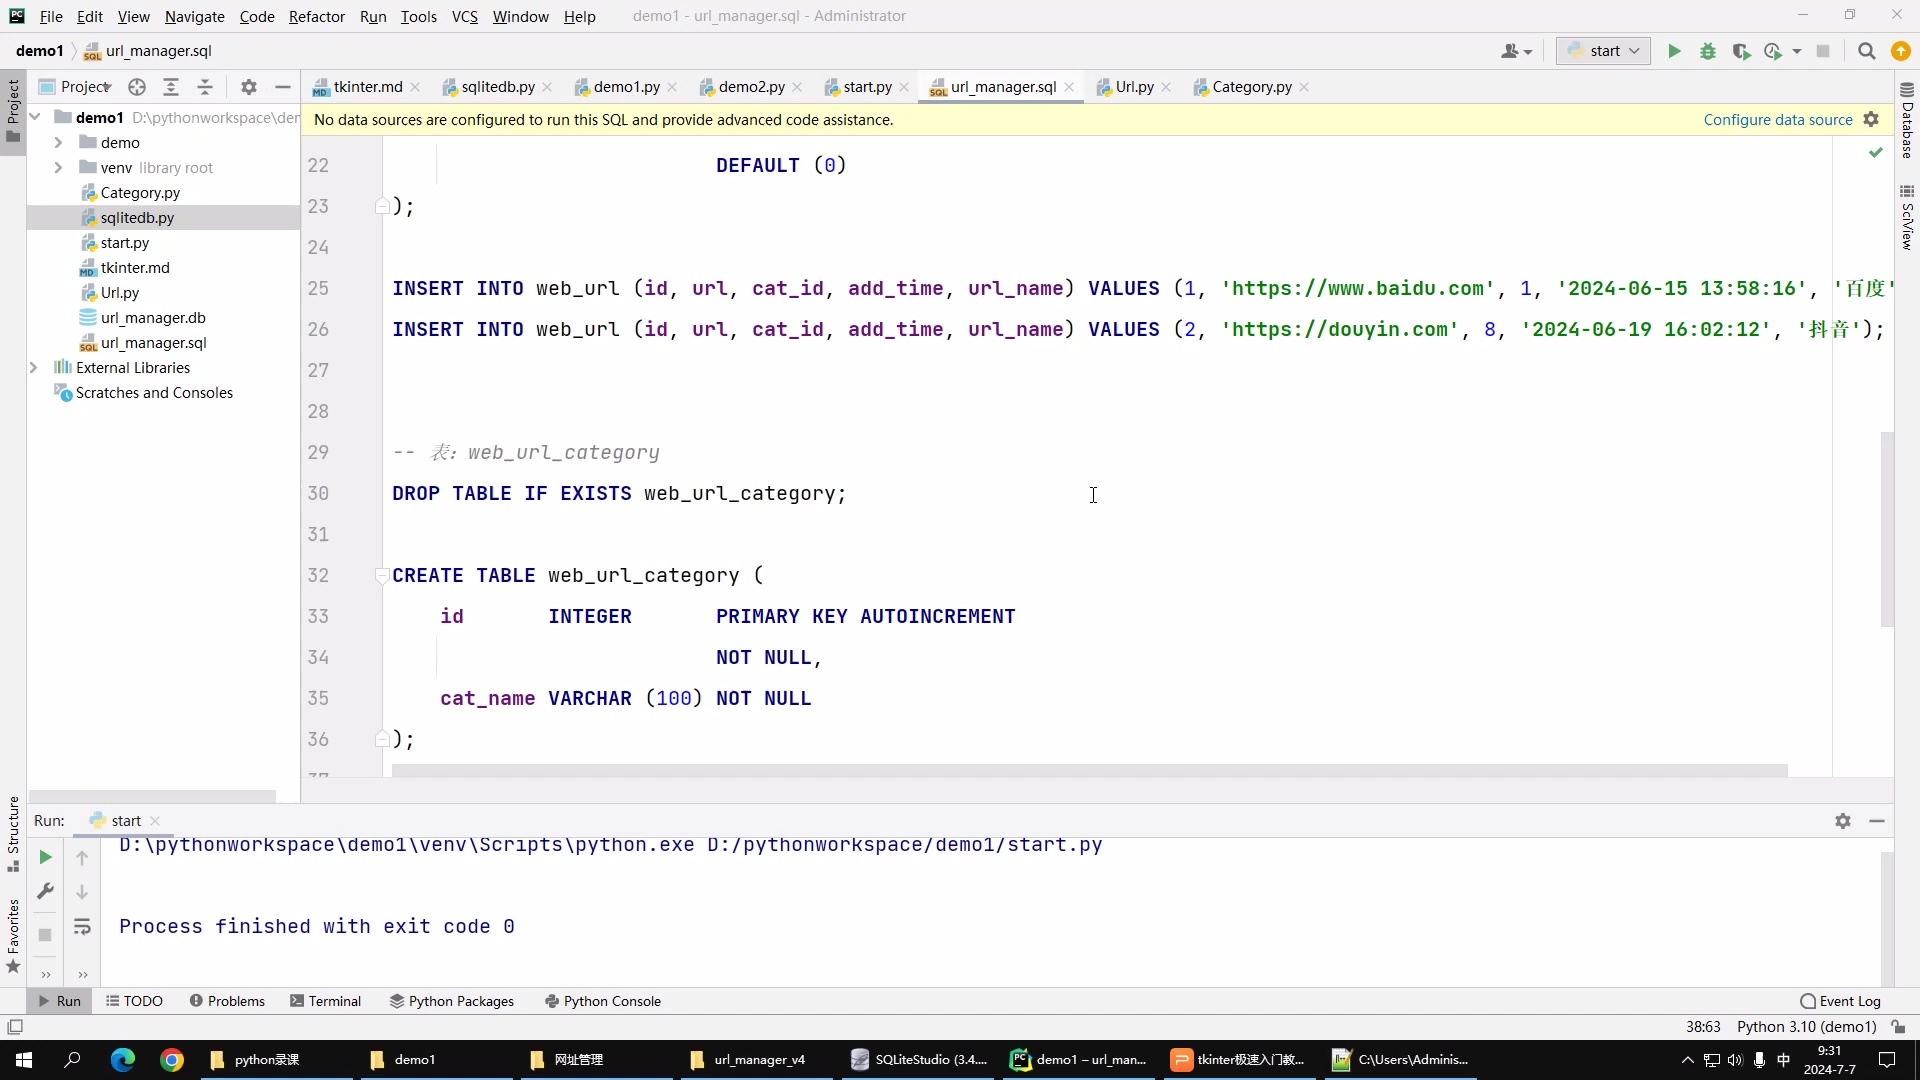Click the Debug bug icon

1708,51
